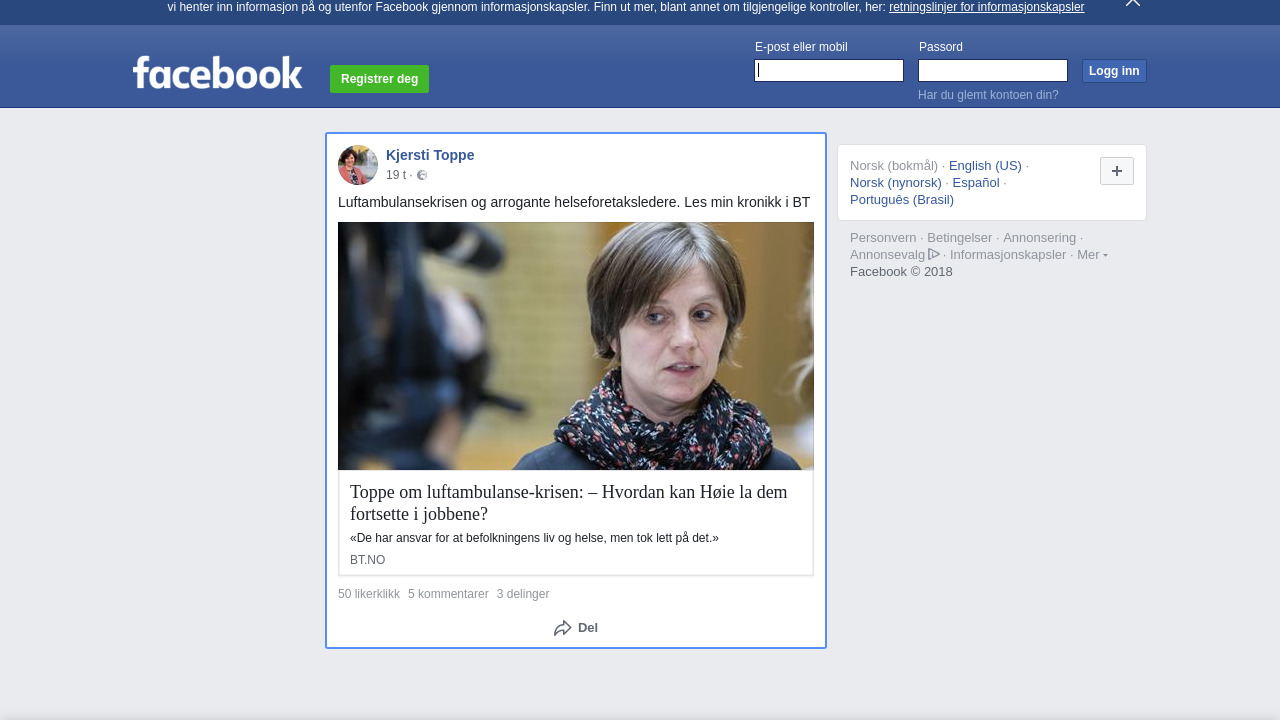1280x720 pixels.
Task: Click the post text about Luftambulansekrisen
Action: pyautogui.click(x=574, y=202)
